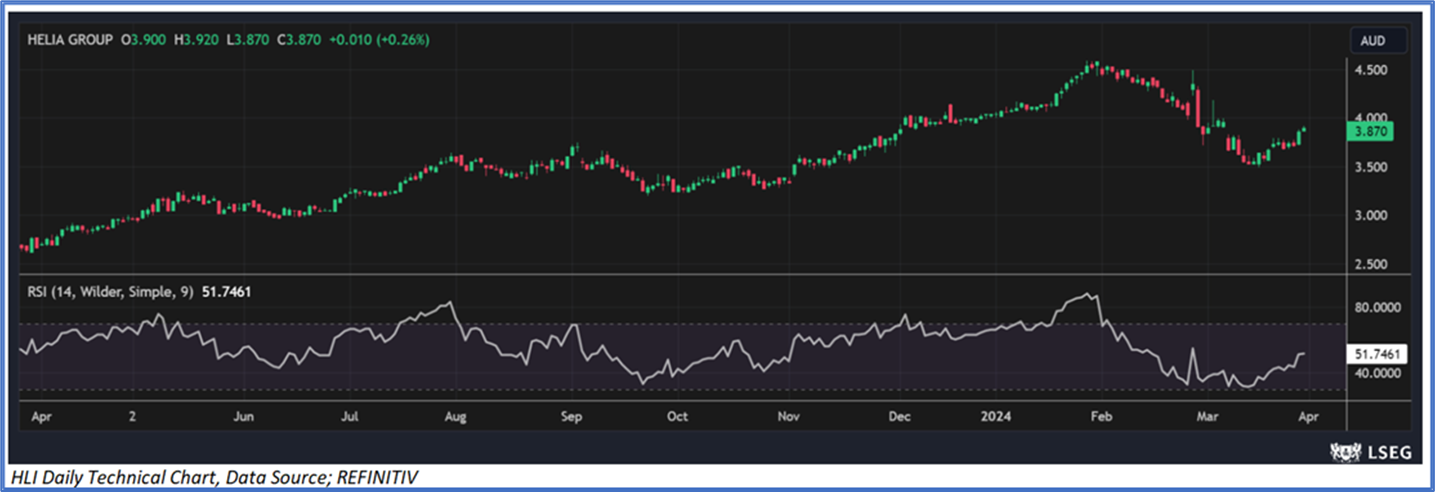This screenshot has width=1435, height=492.
Task: Click the 80.0000 RSI axis label
Action: 1377,308
